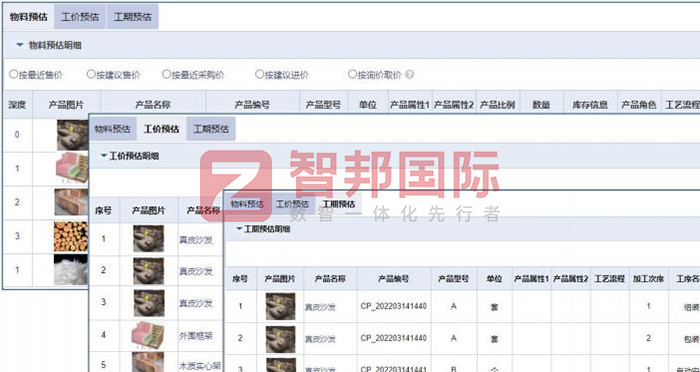The image size is (700, 372).
Task: Open the logs thumbnail in depth 3 row
Action: tap(71, 236)
